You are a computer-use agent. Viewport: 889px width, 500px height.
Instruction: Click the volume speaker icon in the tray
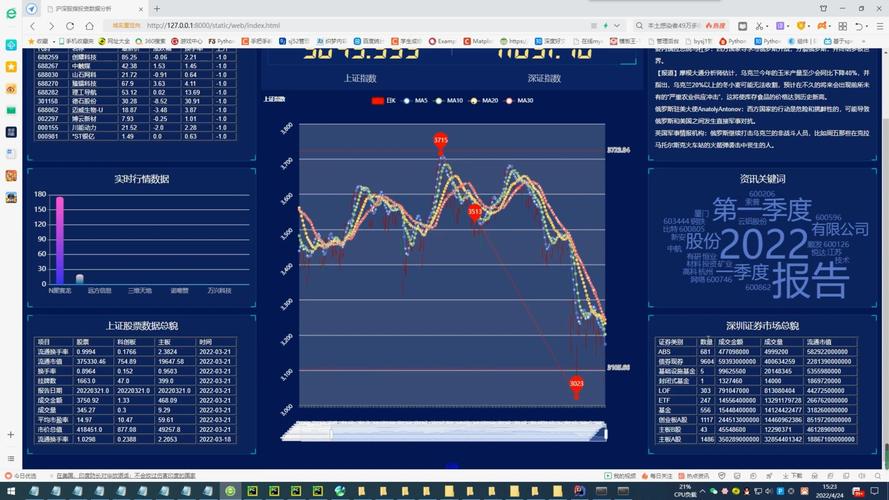[769, 491]
